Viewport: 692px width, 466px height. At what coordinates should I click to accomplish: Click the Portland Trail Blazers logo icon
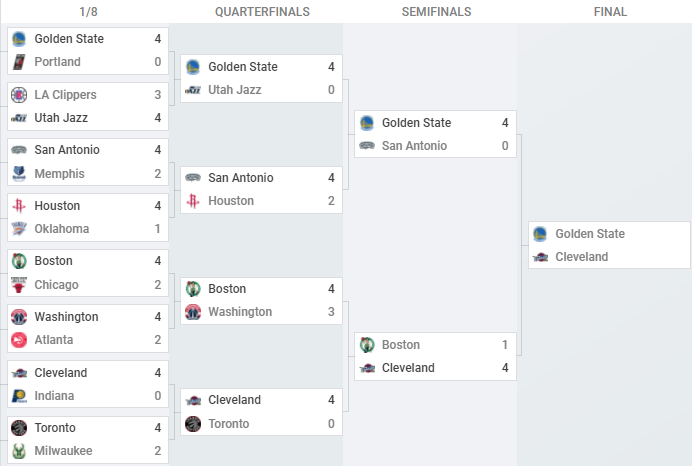coord(19,62)
